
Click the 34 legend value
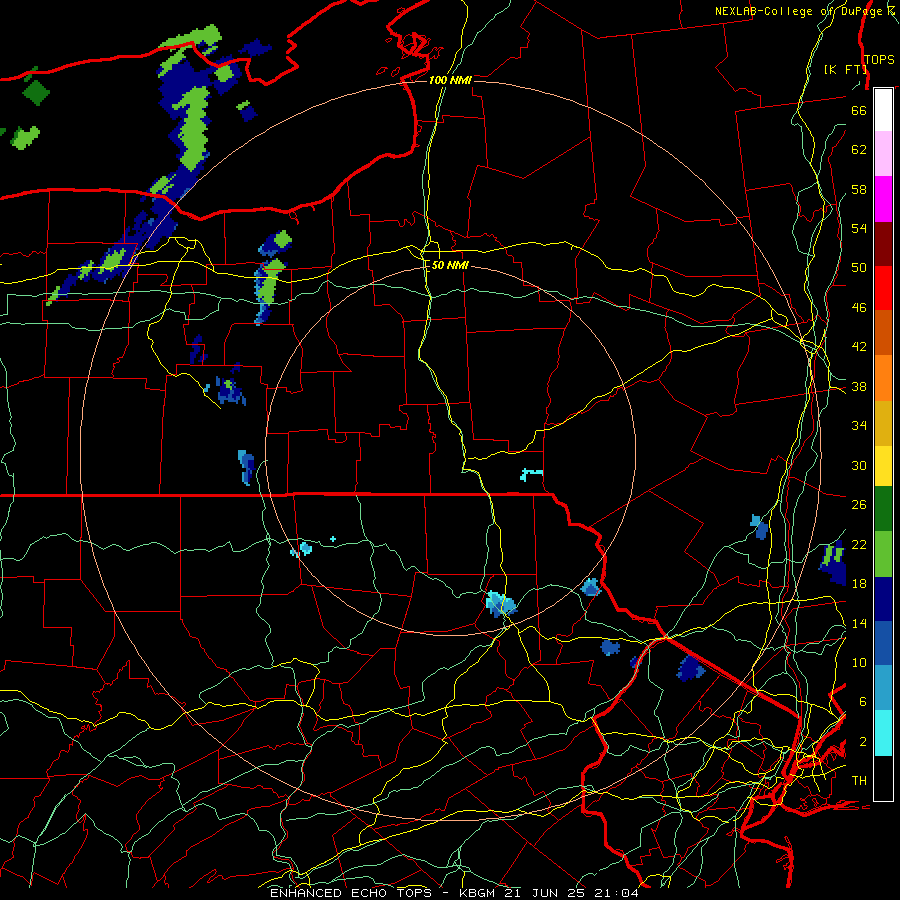[859, 425]
